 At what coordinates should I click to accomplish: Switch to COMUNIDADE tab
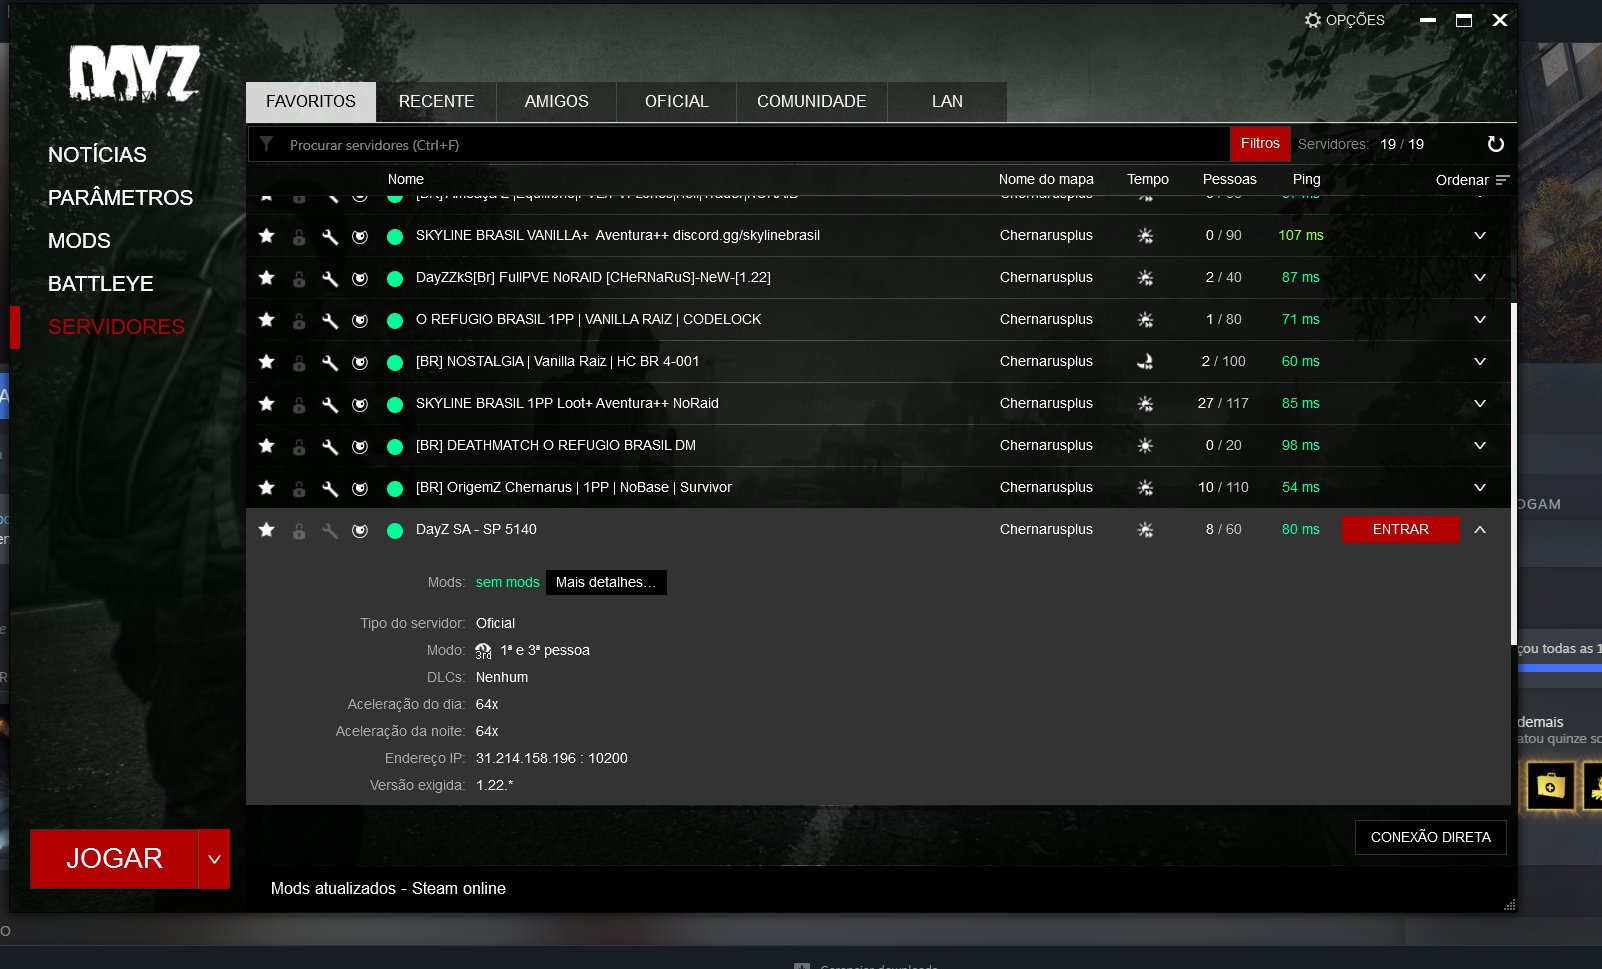812,102
